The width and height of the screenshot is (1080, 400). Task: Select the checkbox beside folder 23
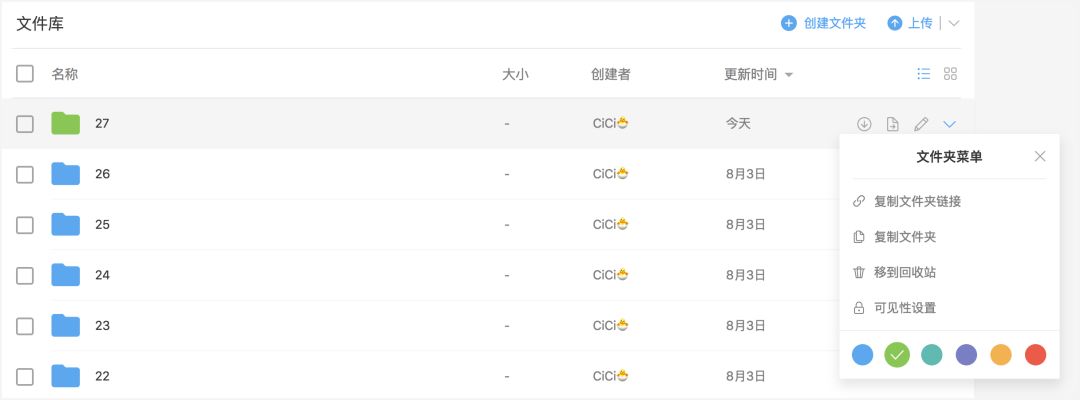point(25,326)
